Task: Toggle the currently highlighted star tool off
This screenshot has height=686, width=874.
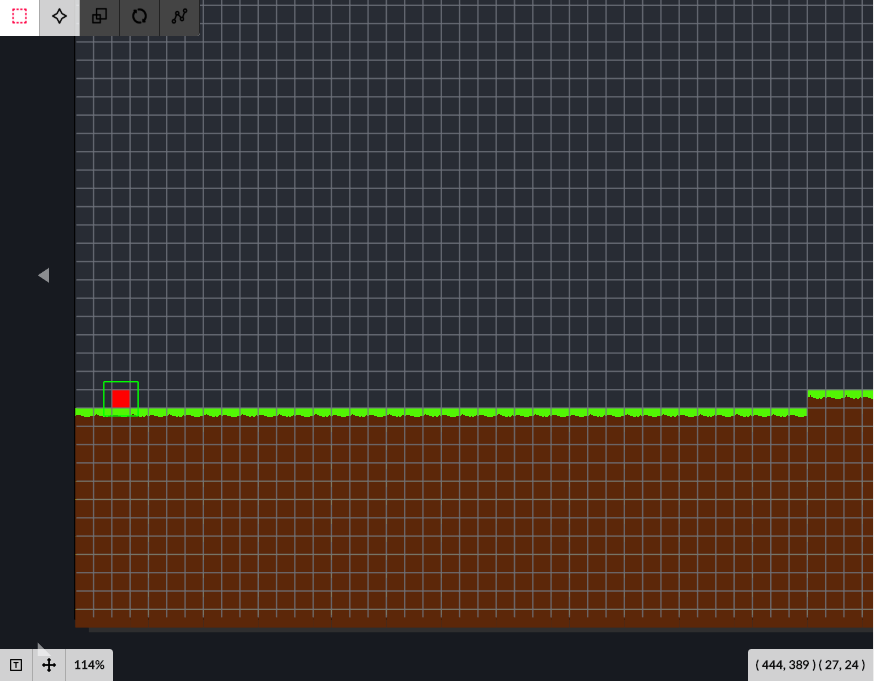Action: [x=58, y=17]
